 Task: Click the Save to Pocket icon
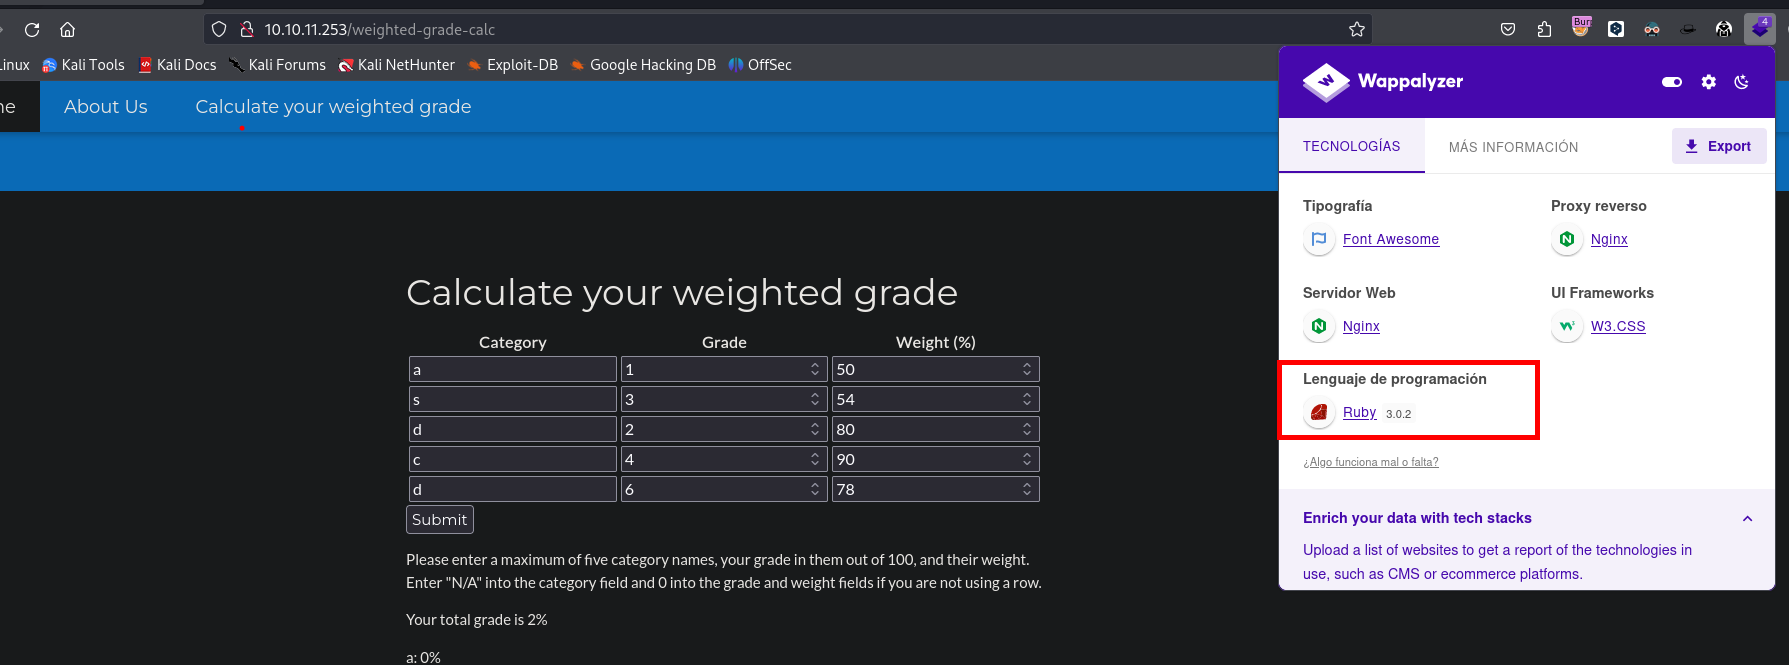tap(1508, 30)
